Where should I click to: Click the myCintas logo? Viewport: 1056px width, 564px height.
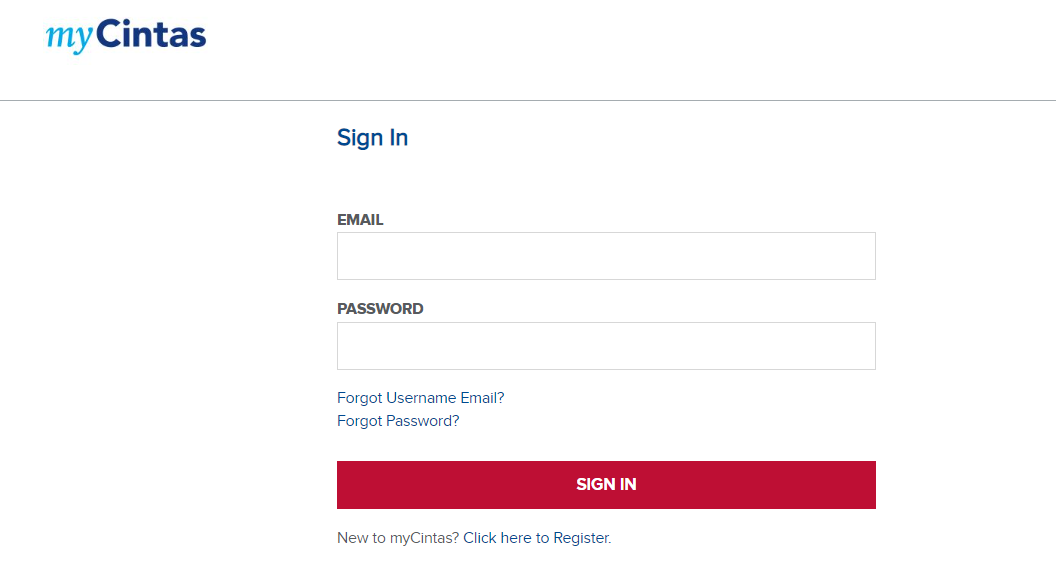(126, 36)
